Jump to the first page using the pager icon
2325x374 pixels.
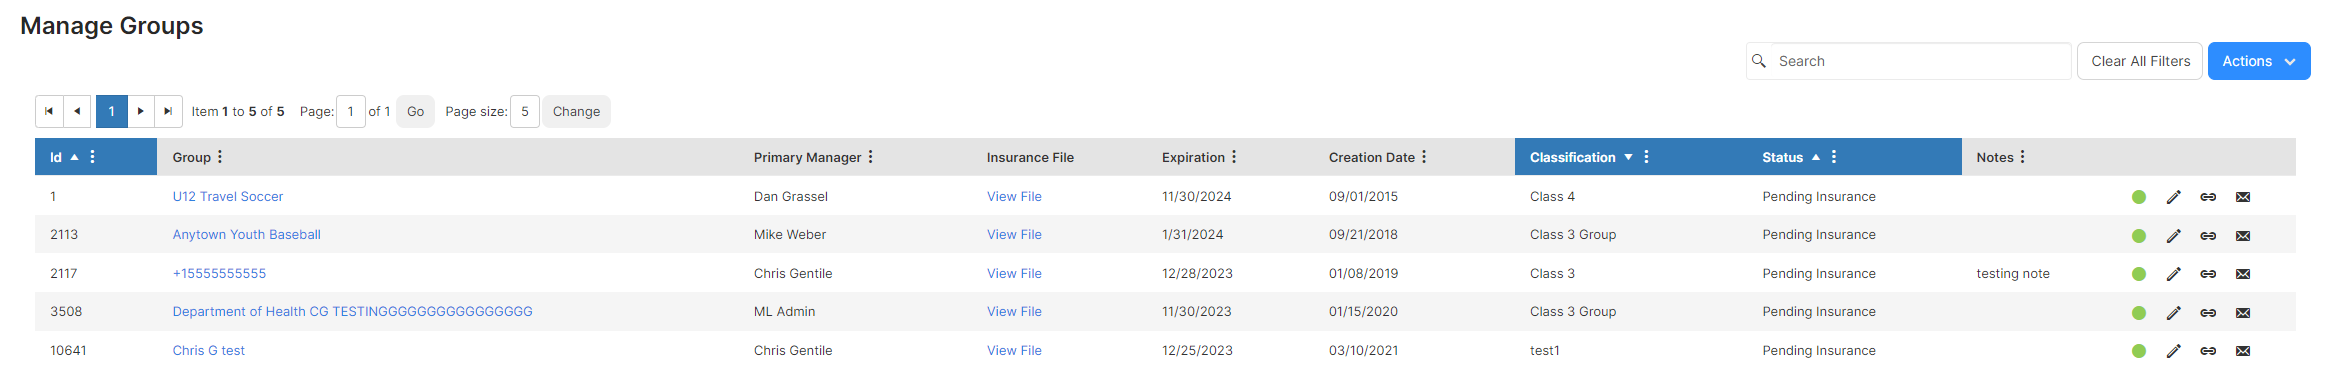click(49, 111)
